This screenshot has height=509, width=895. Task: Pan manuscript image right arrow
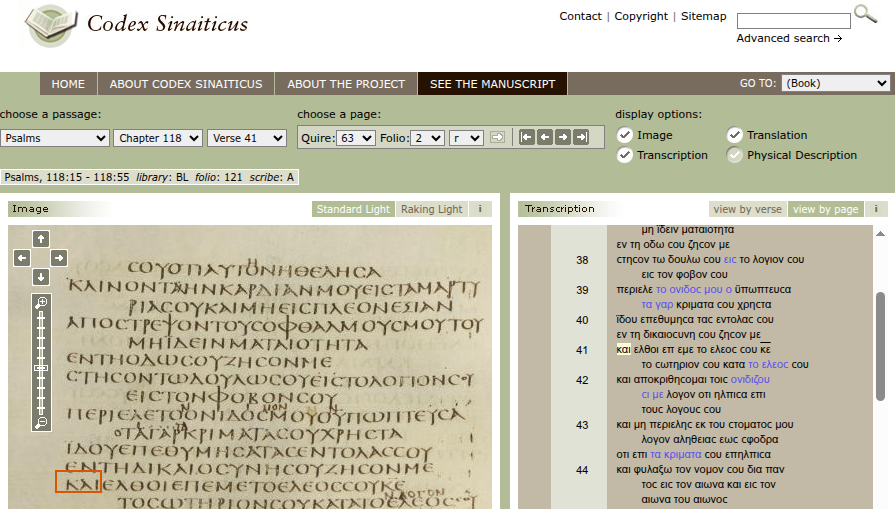pyautogui.click(x=59, y=258)
